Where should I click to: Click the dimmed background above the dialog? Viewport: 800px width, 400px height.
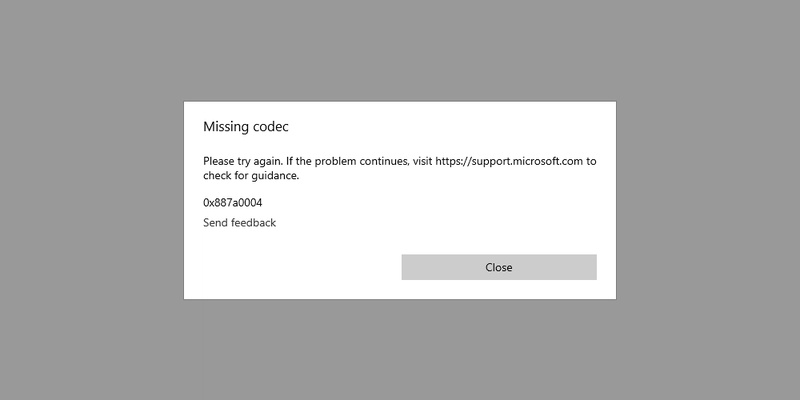coord(400,50)
